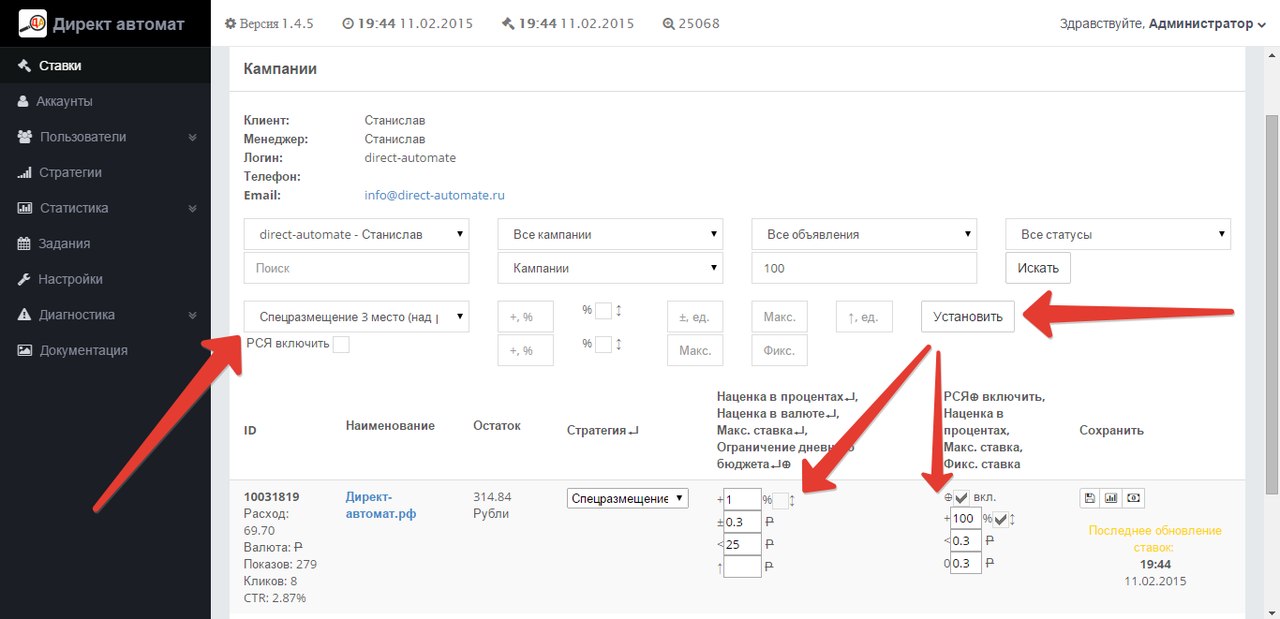Open the Все статусы dropdown
This screenshot has height=619, width=1280.
(1117, 234)
